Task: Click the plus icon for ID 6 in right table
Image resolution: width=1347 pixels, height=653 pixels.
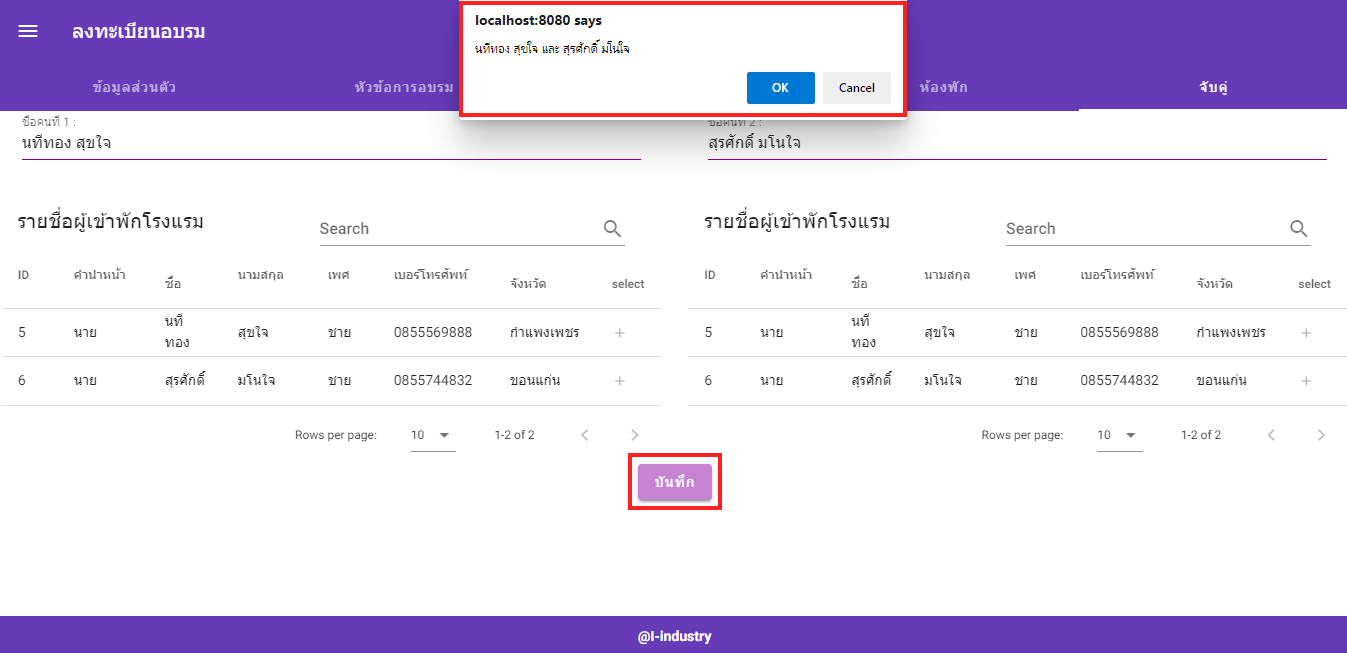Action: tap(1306, 380)
